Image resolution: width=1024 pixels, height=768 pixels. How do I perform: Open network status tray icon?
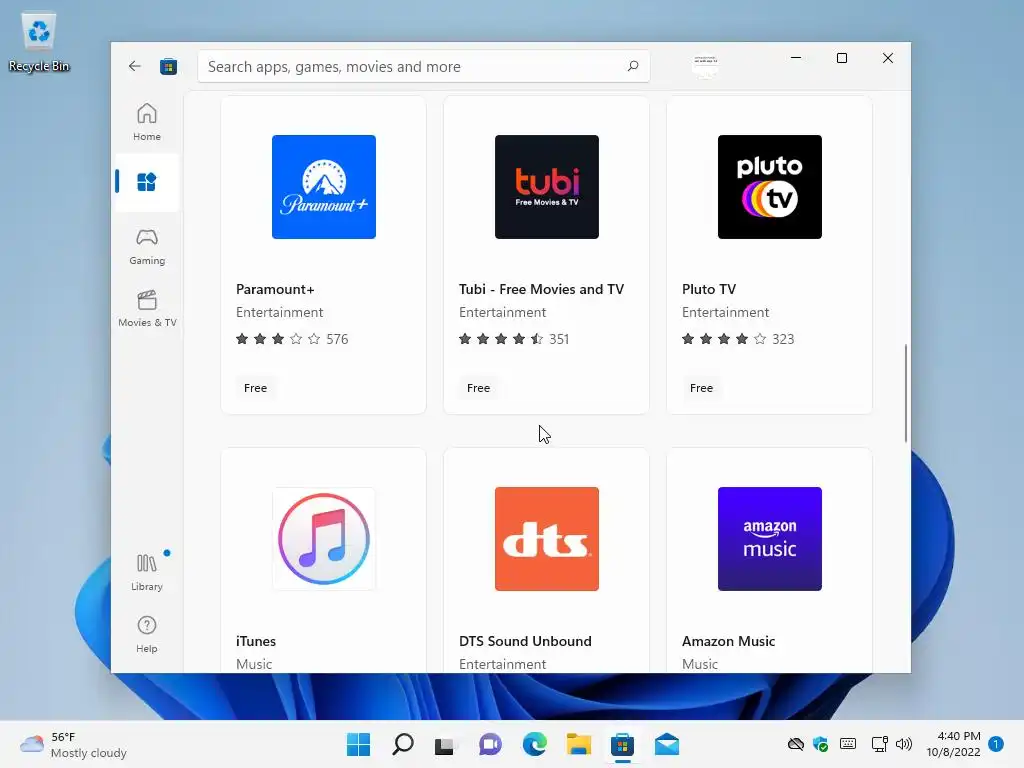point(879,744)
